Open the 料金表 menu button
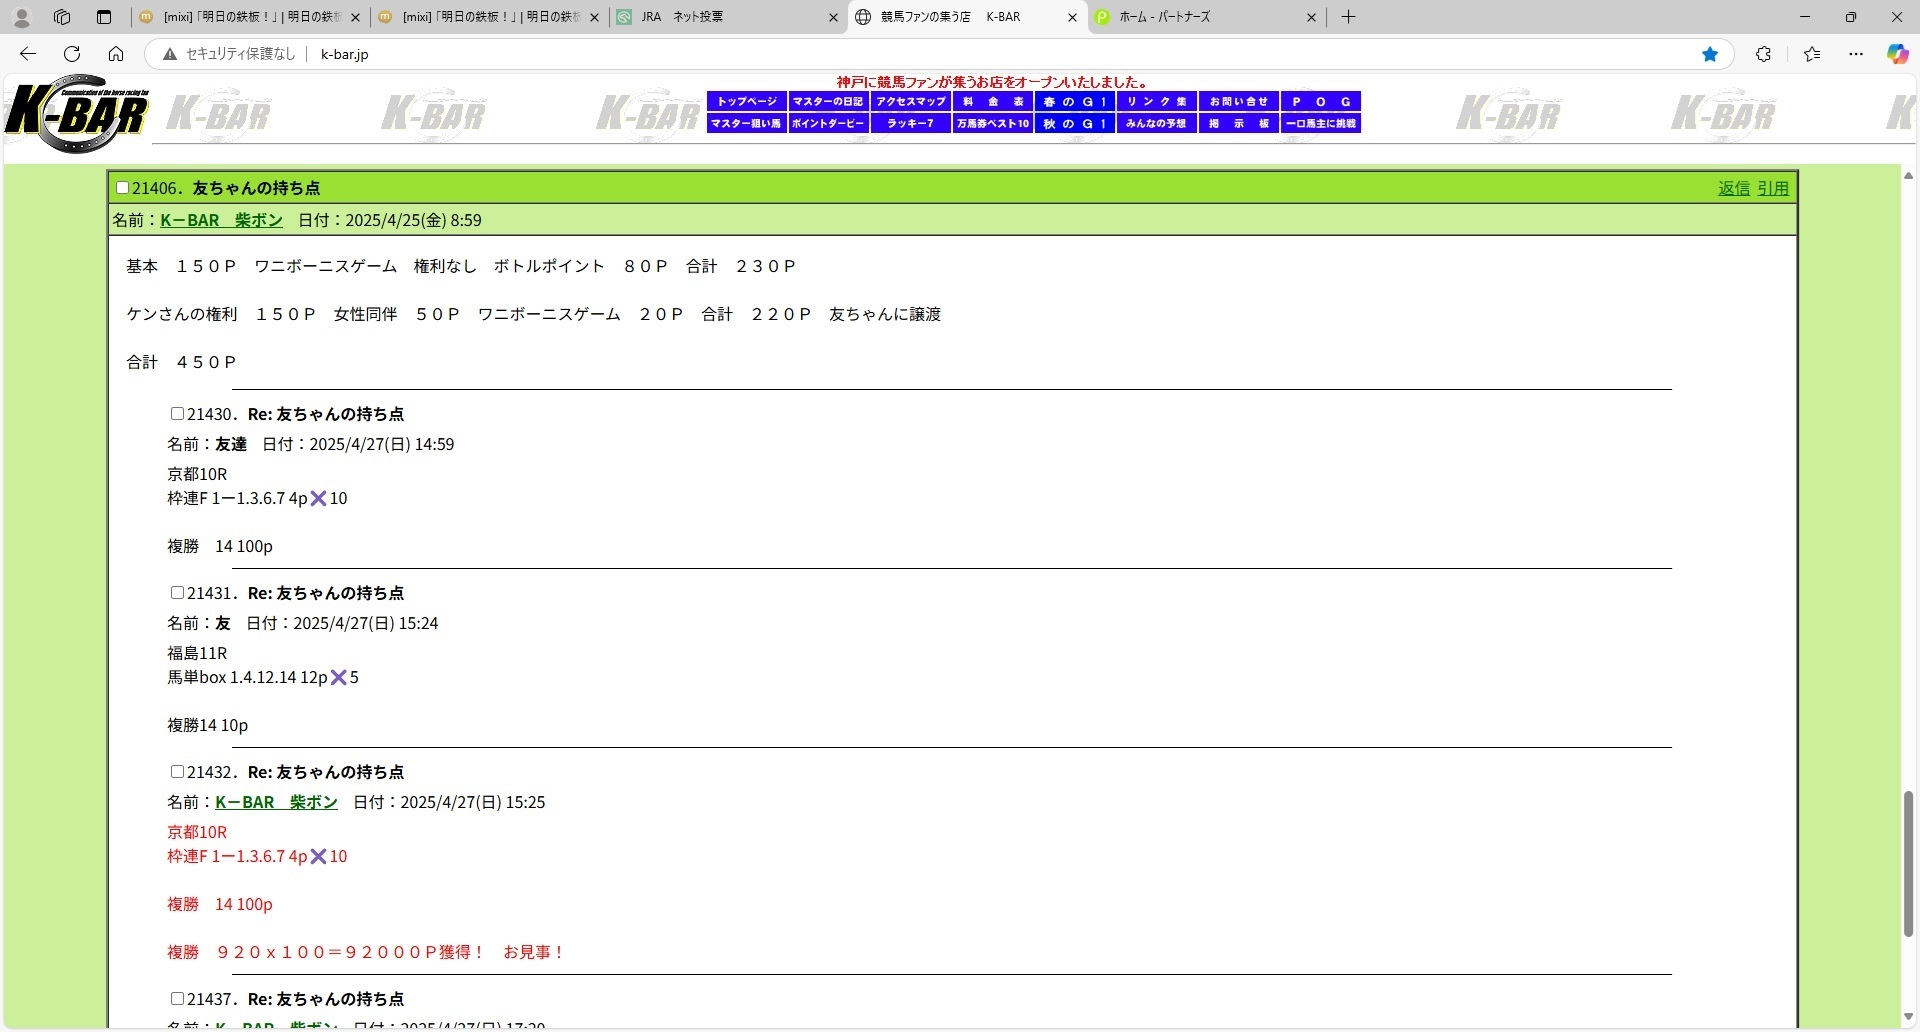The image size is (1920, 1032). (x=992, y=102)
